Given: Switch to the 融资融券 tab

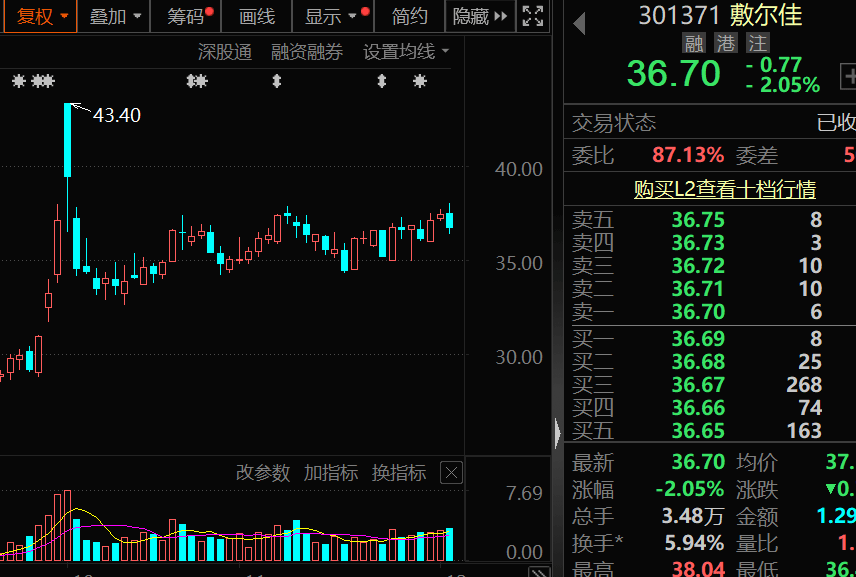Looking at the screenshot, I should (x=307, y=51).
